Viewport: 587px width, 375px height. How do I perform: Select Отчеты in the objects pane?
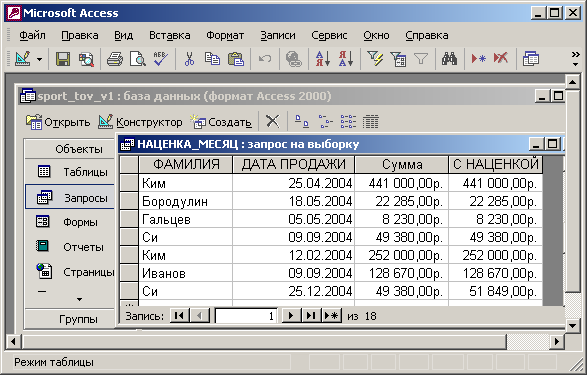coord(70,247)
